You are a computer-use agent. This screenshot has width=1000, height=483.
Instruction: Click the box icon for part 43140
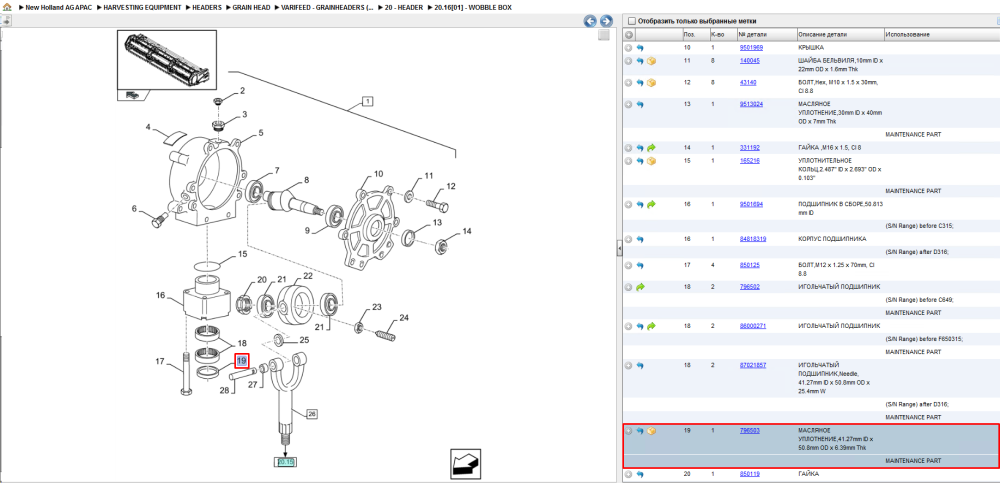[x=652, y=83]
